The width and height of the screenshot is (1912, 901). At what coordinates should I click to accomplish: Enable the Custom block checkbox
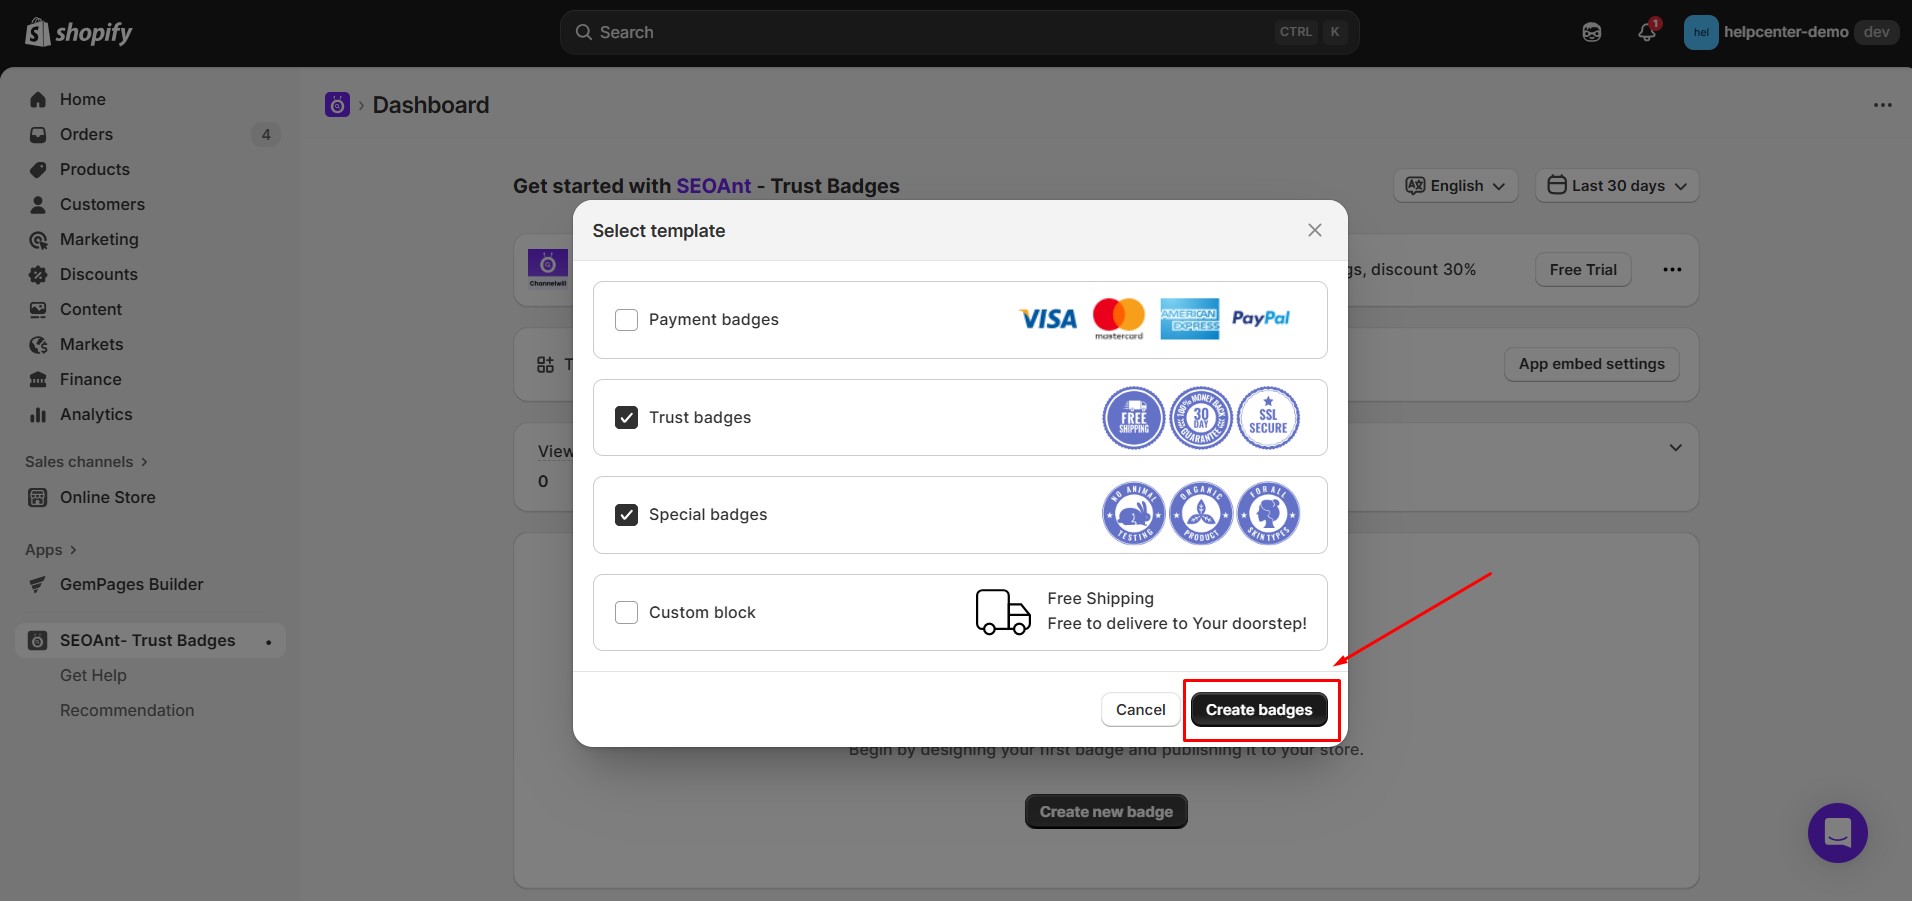(626, 612)
